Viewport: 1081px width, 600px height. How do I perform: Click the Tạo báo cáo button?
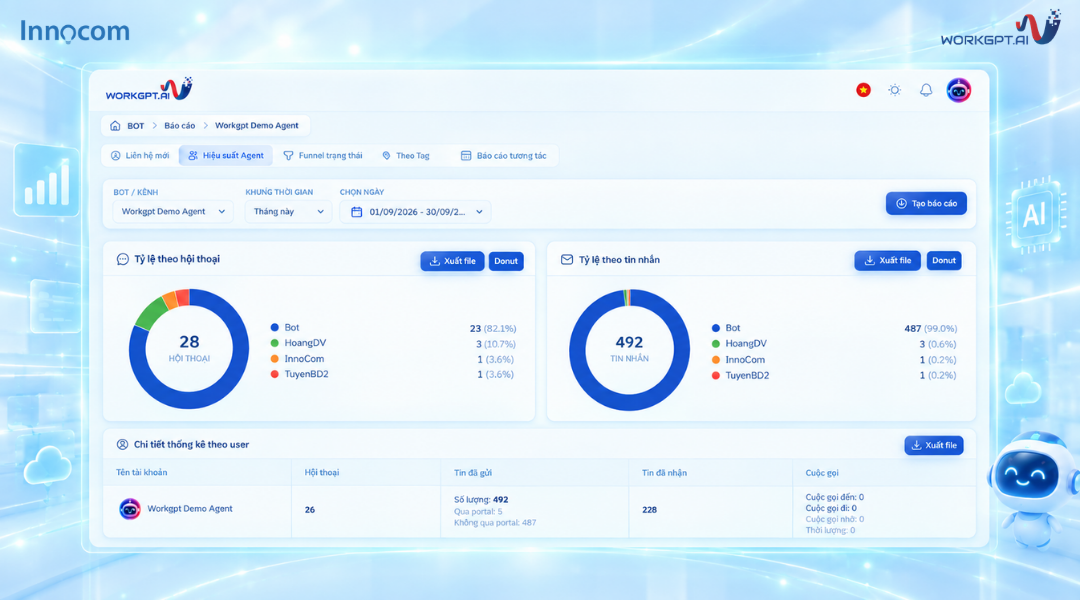[x=926, y=203]
